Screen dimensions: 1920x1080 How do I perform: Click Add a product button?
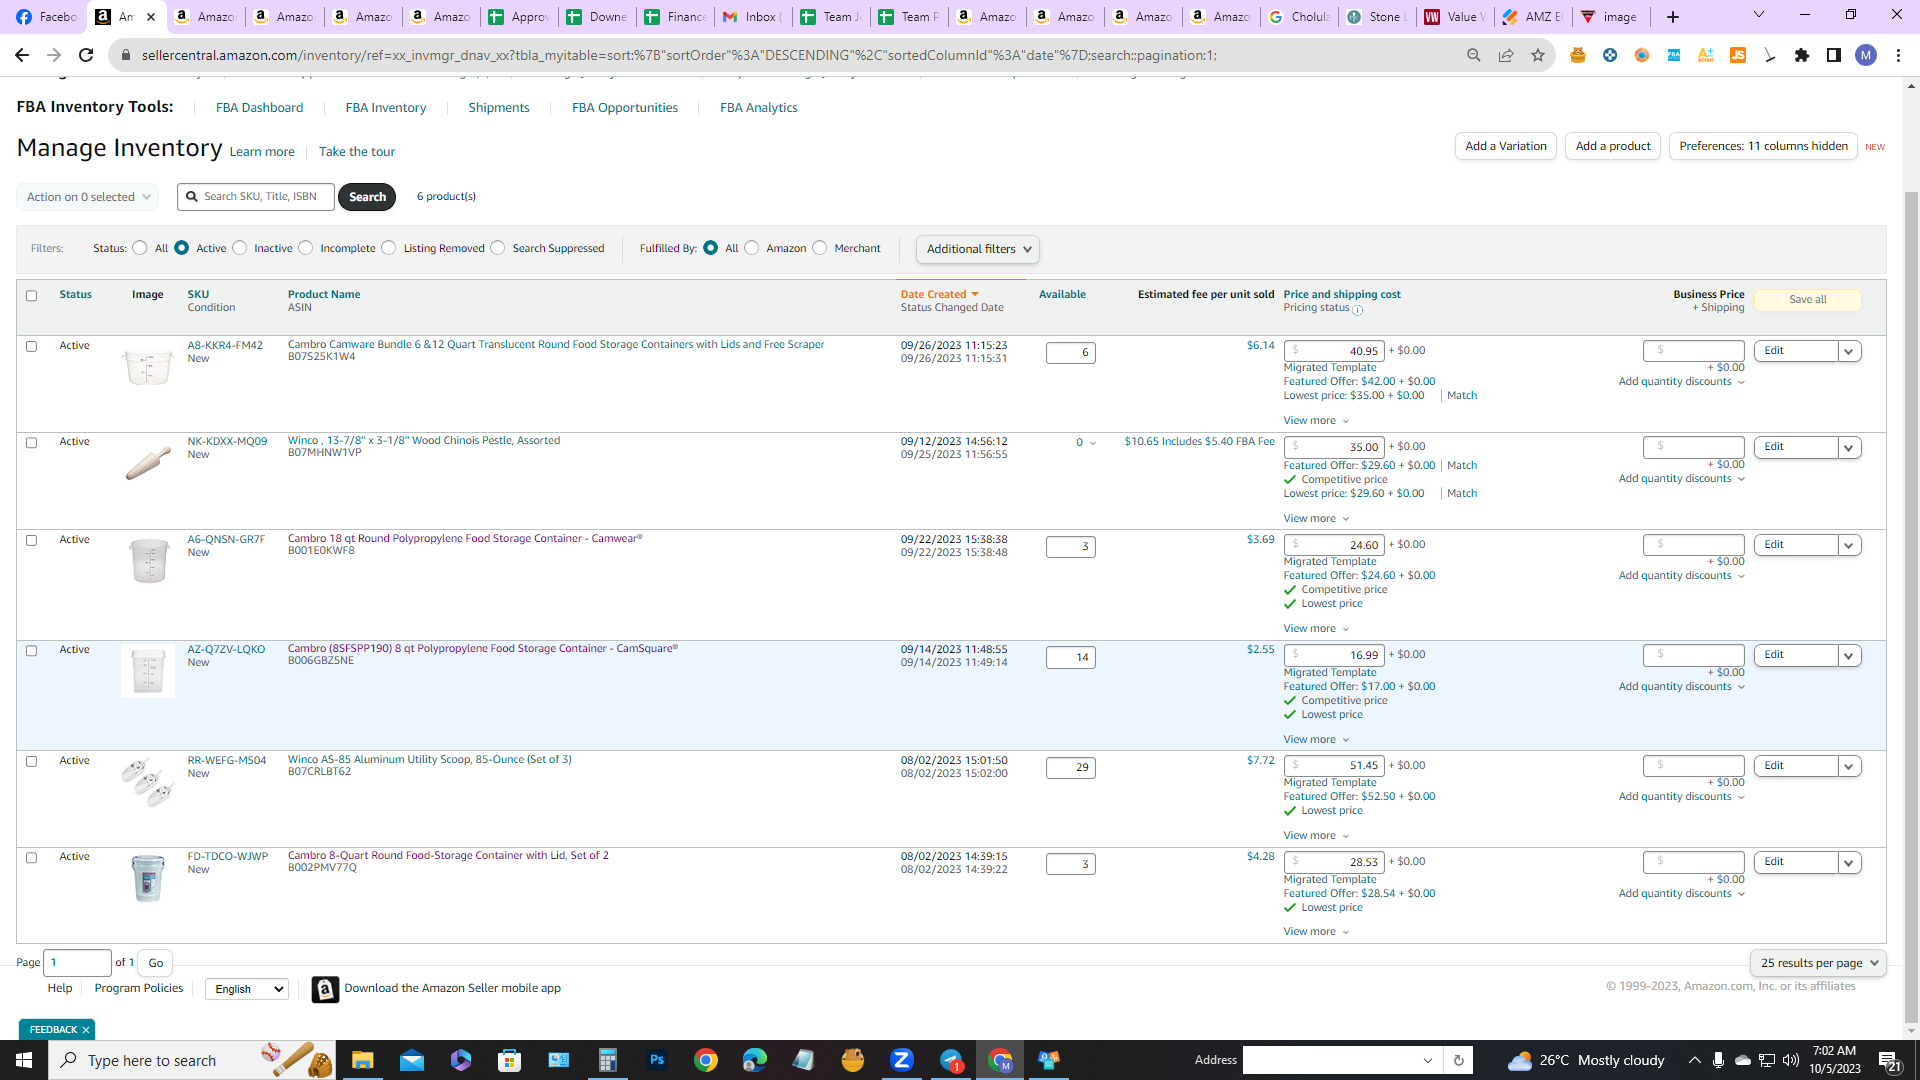click(x=1612, y=146)
